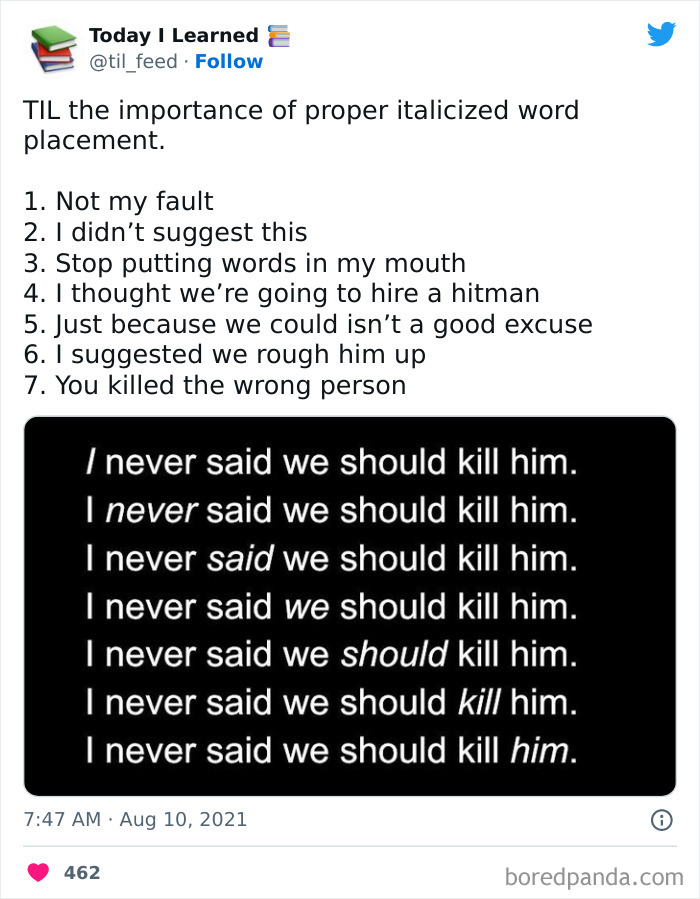
Task: Click the line "4. I thought we're going to hire a hitman"
Action: [281, 294]
